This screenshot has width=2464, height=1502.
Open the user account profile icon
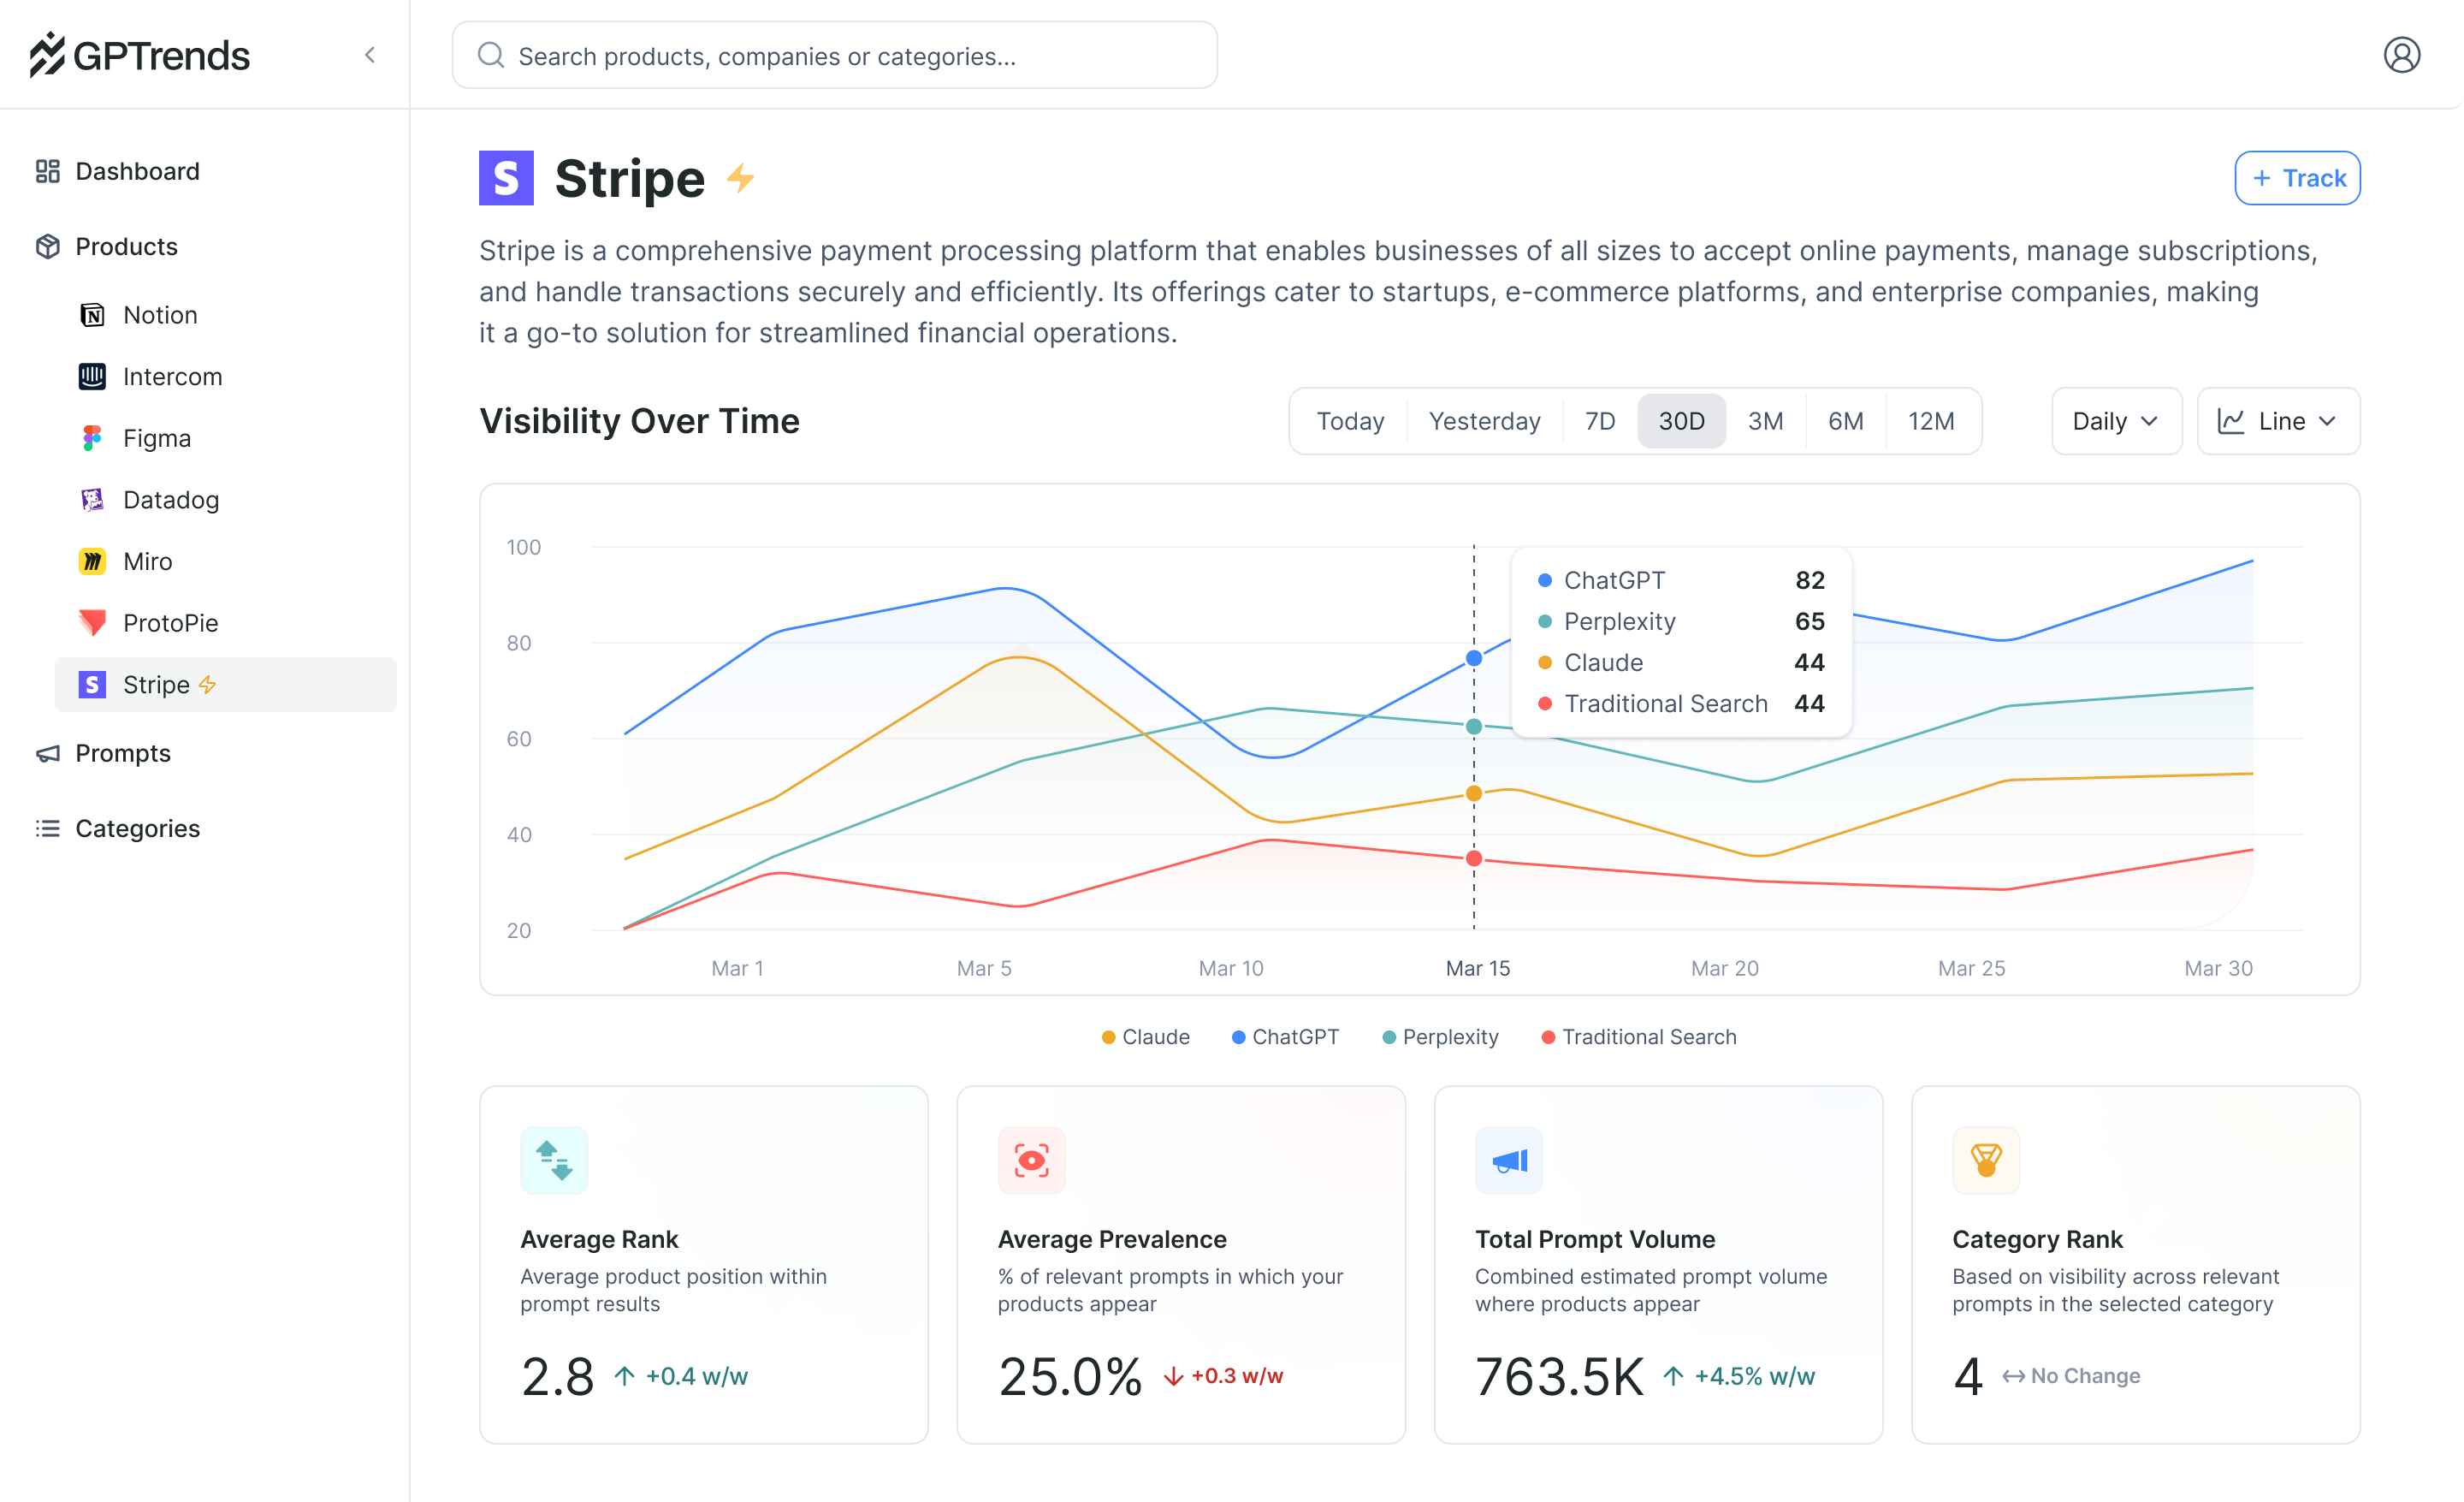pos(2401,55)
